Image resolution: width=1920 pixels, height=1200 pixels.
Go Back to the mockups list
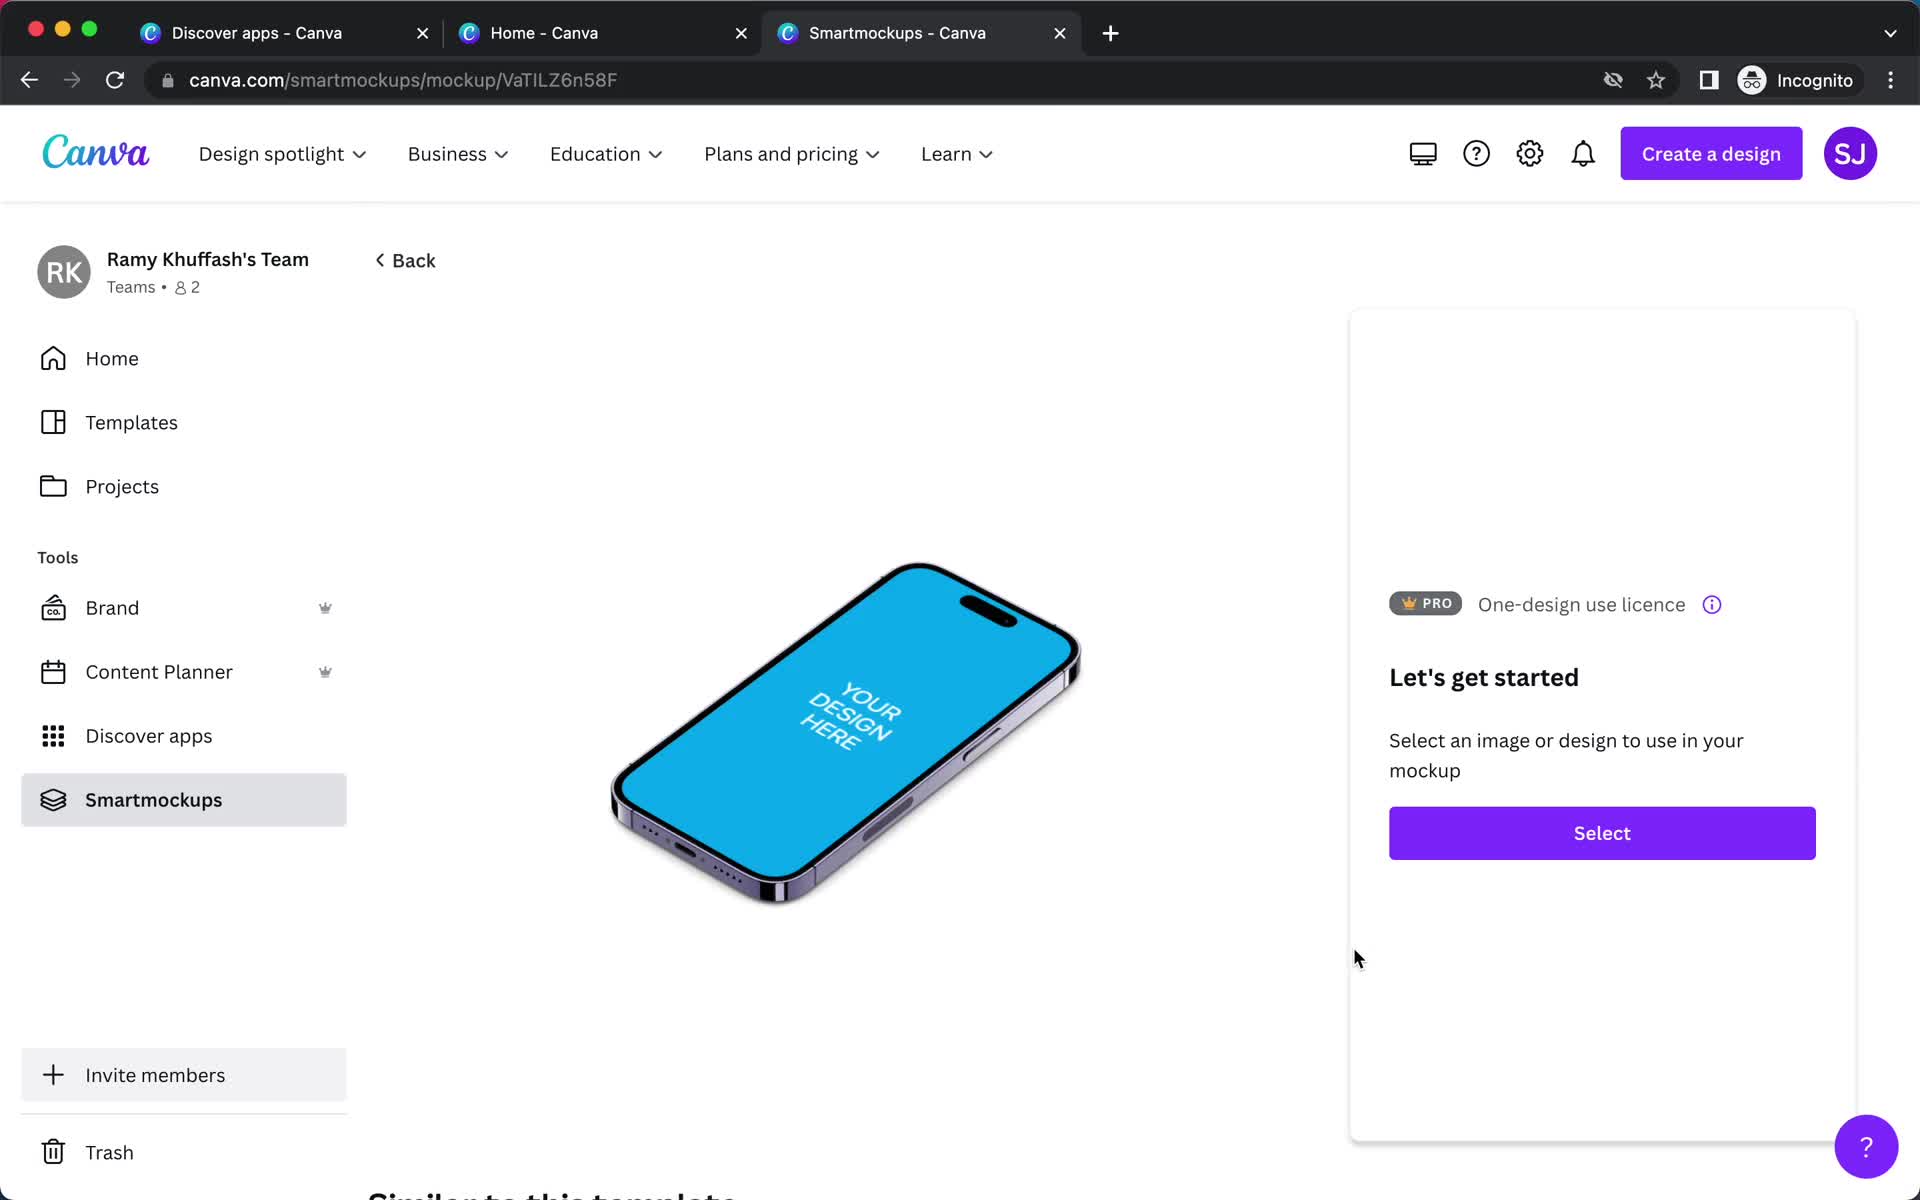[x=405, y=260]
